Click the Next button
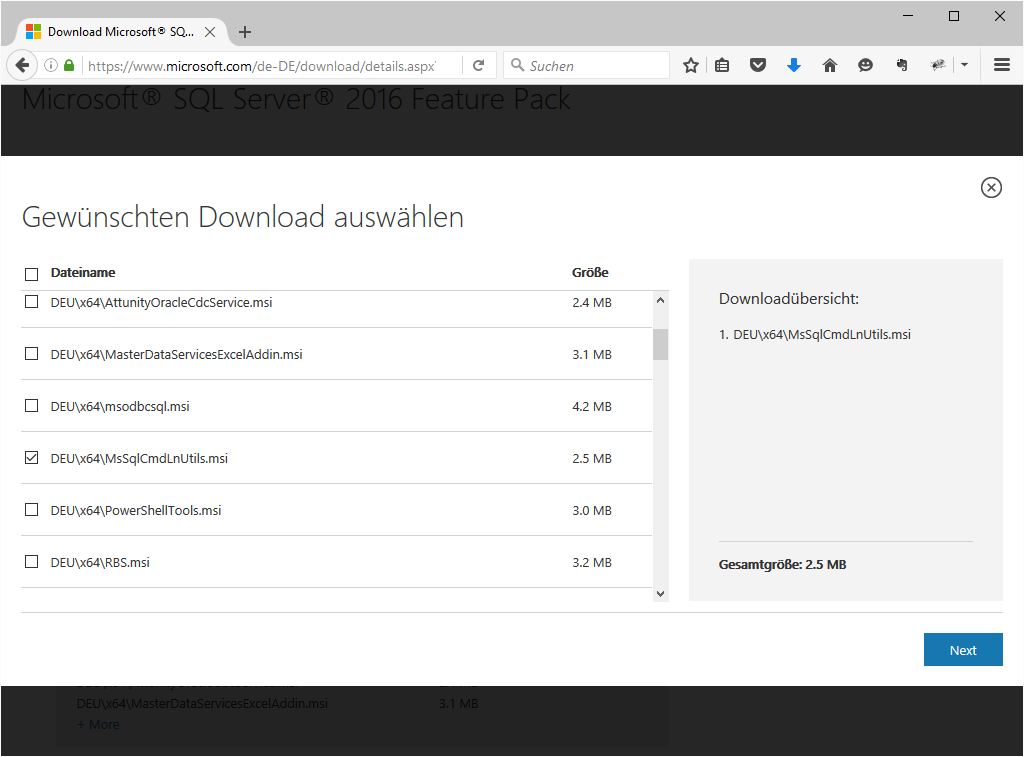Viewport: 1024px width, 757px height. click(x=963, y=650)
